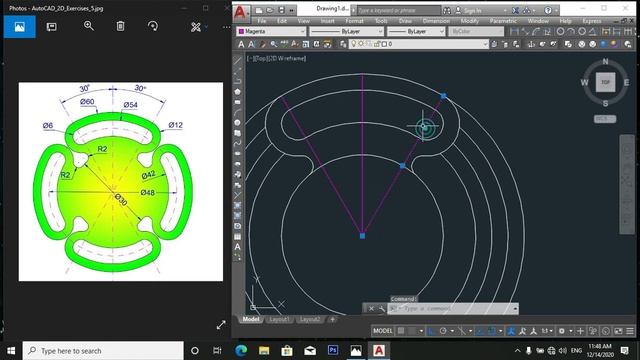
Task: Toggle object snap tracking in status bar
Action: point(480,331)
